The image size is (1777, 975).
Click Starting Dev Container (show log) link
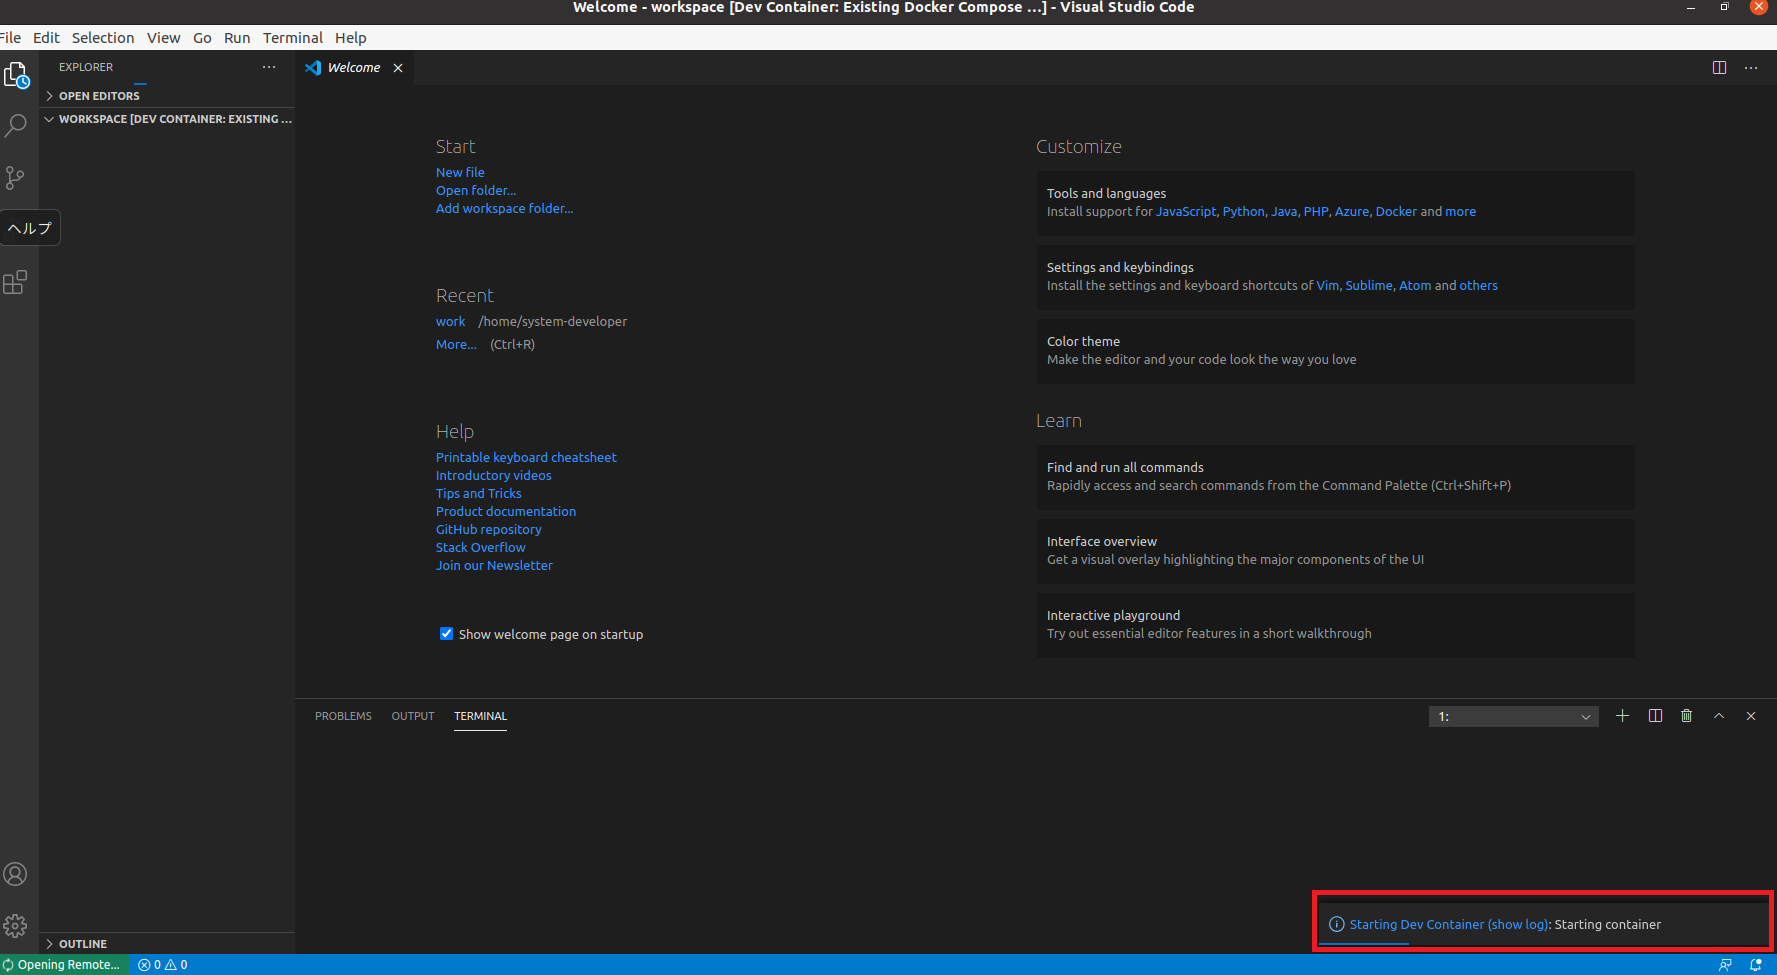[x=1449, y=924]
